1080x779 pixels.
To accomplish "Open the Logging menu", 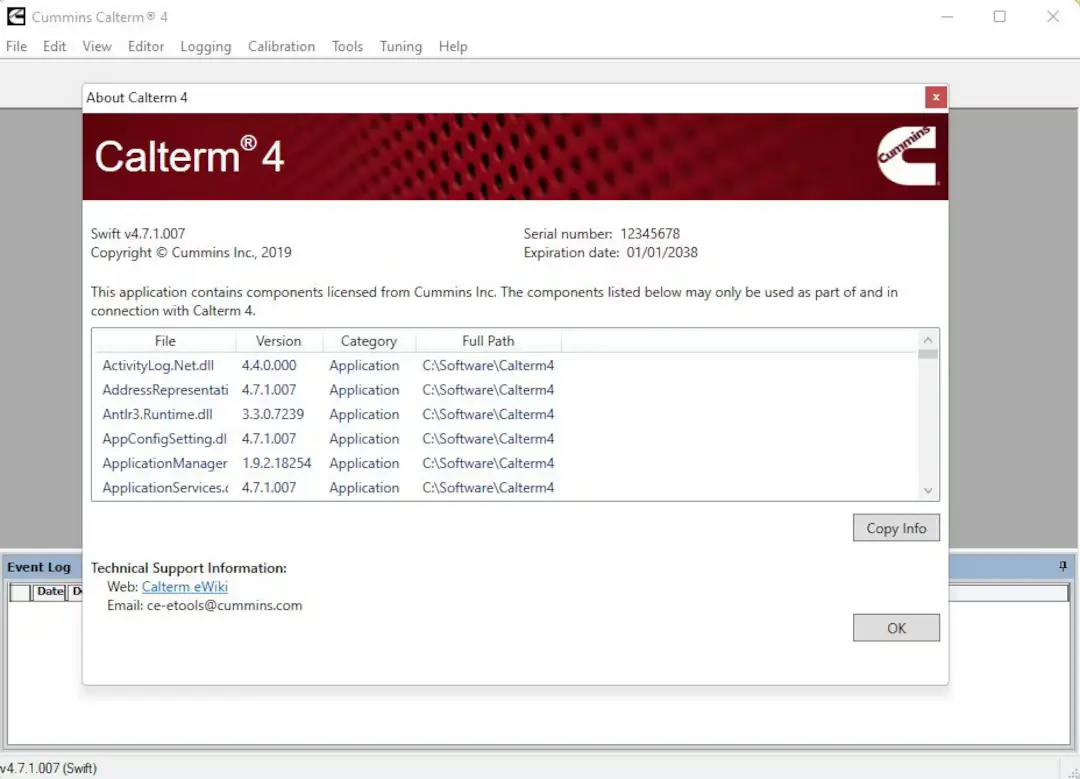I will pyautogui.click(x=205, y=46).
